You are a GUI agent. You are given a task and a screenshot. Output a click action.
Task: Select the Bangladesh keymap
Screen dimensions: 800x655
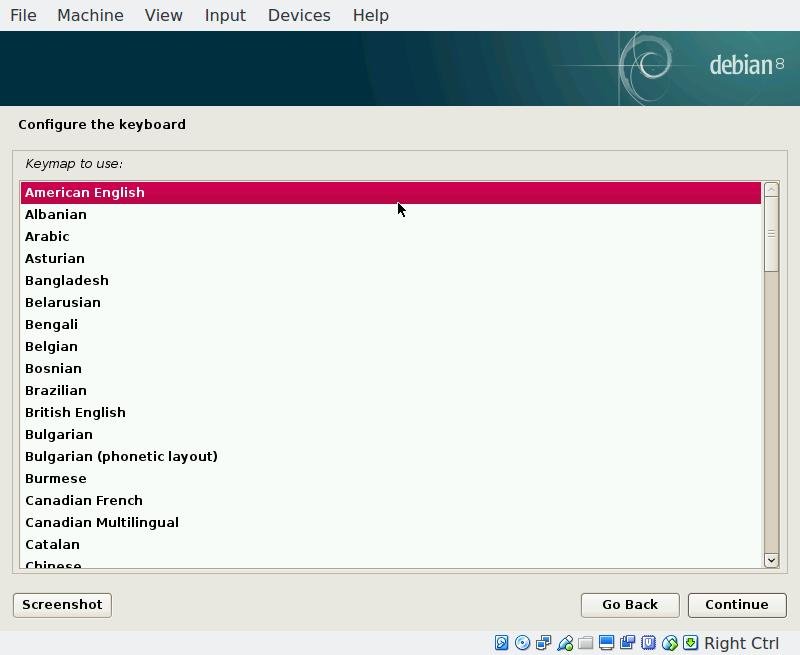pyautogui.click(x=391, y=281)
